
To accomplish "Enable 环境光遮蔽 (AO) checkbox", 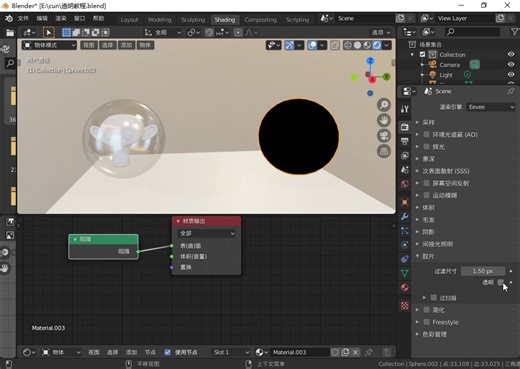I will [x=426, y=134].
